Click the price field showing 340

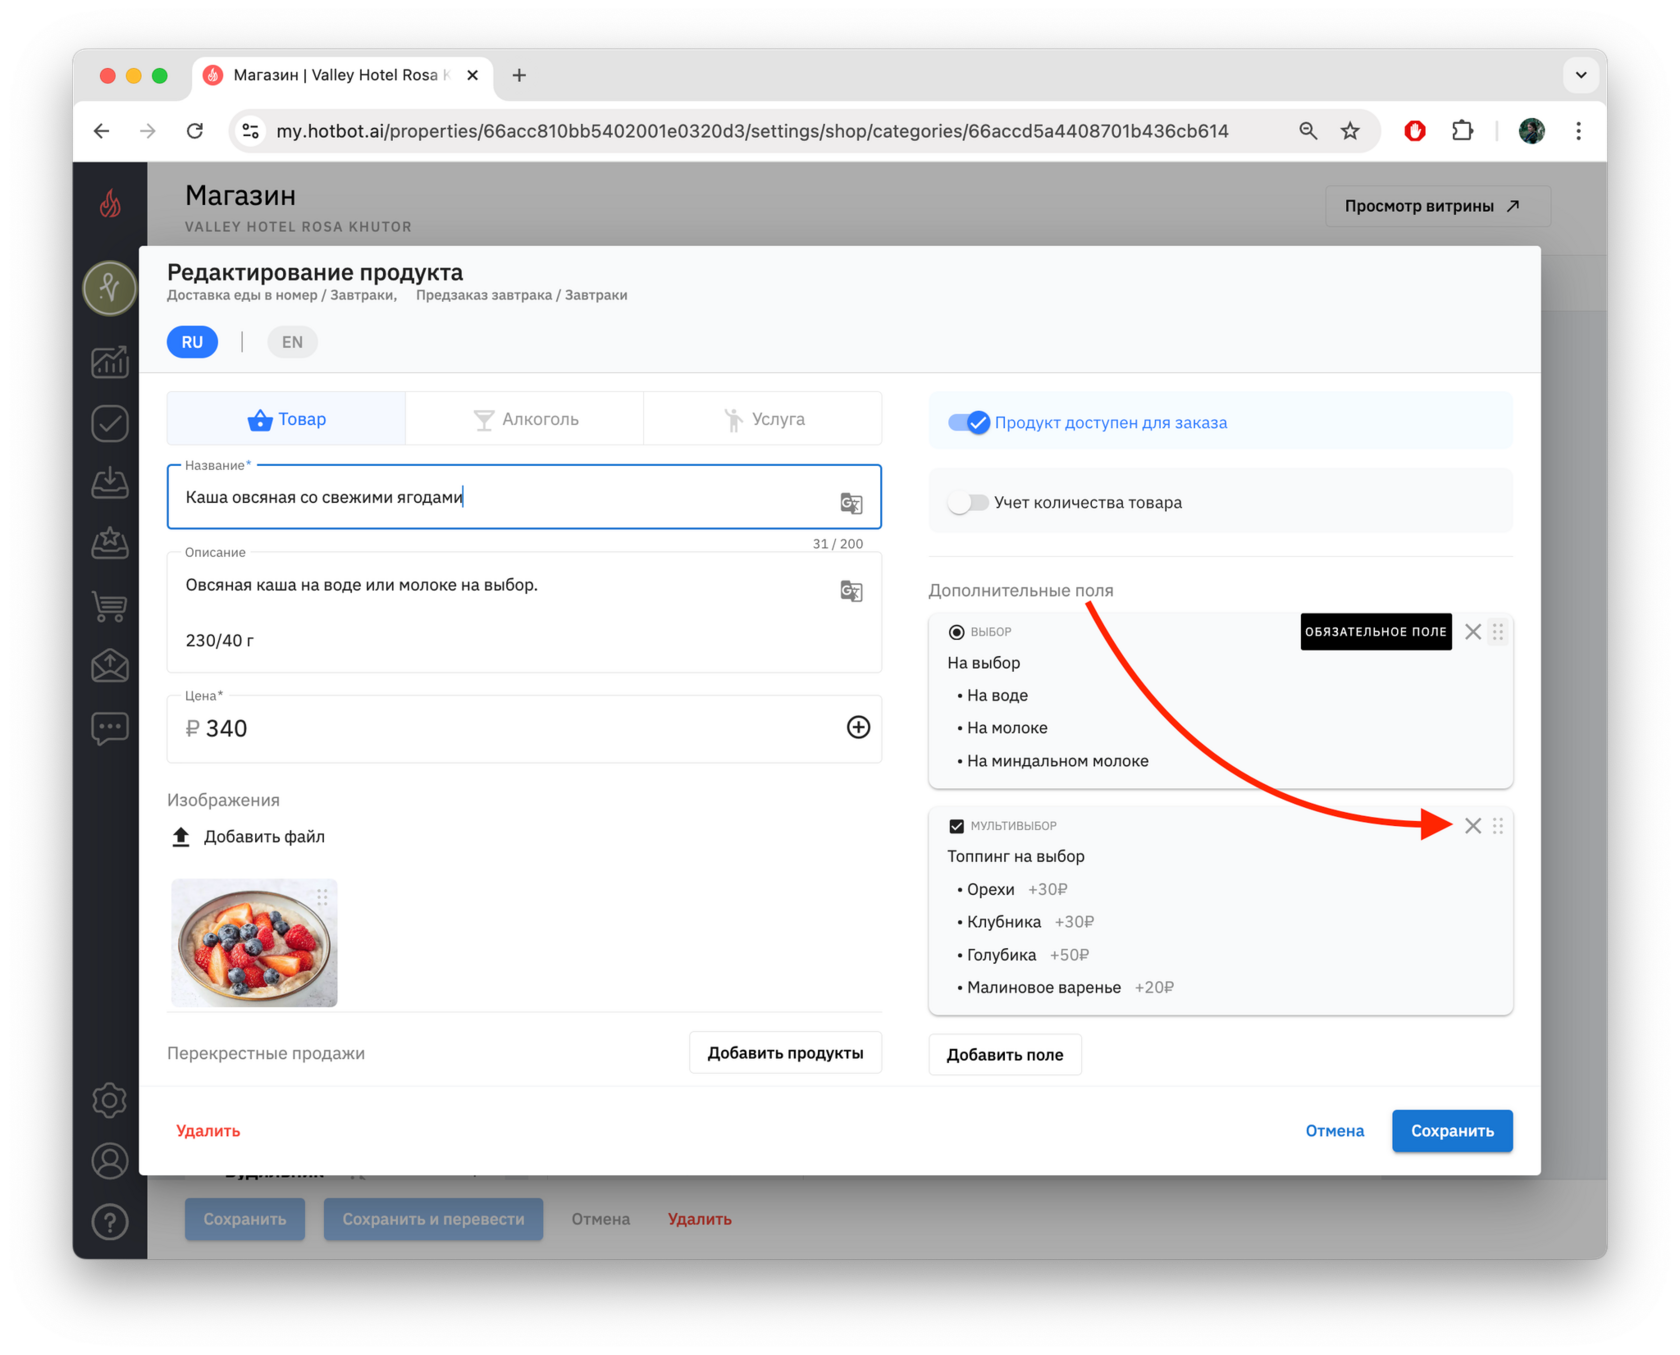(x=524, y=728)
